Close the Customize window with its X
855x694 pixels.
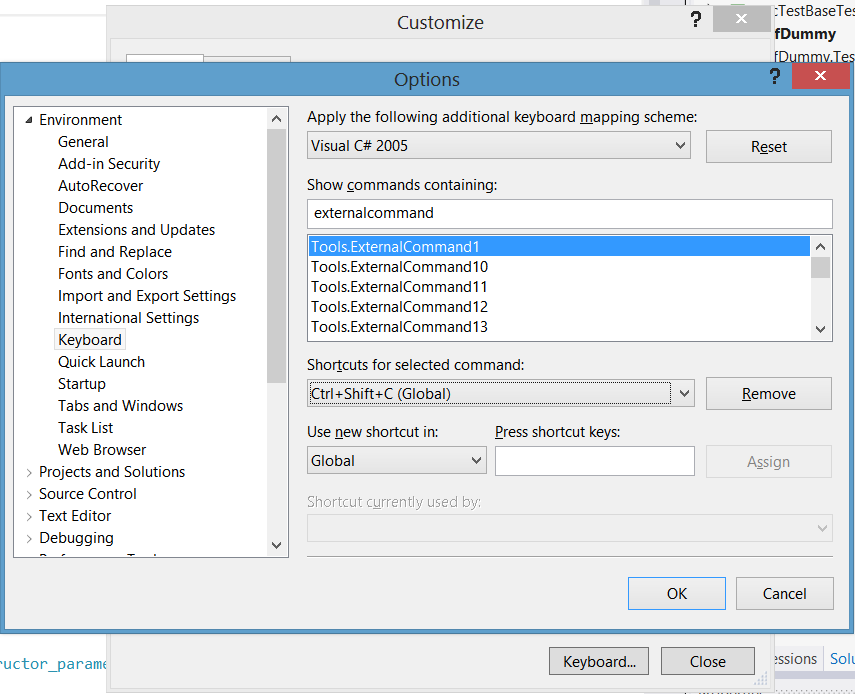[x=741, y=19]
